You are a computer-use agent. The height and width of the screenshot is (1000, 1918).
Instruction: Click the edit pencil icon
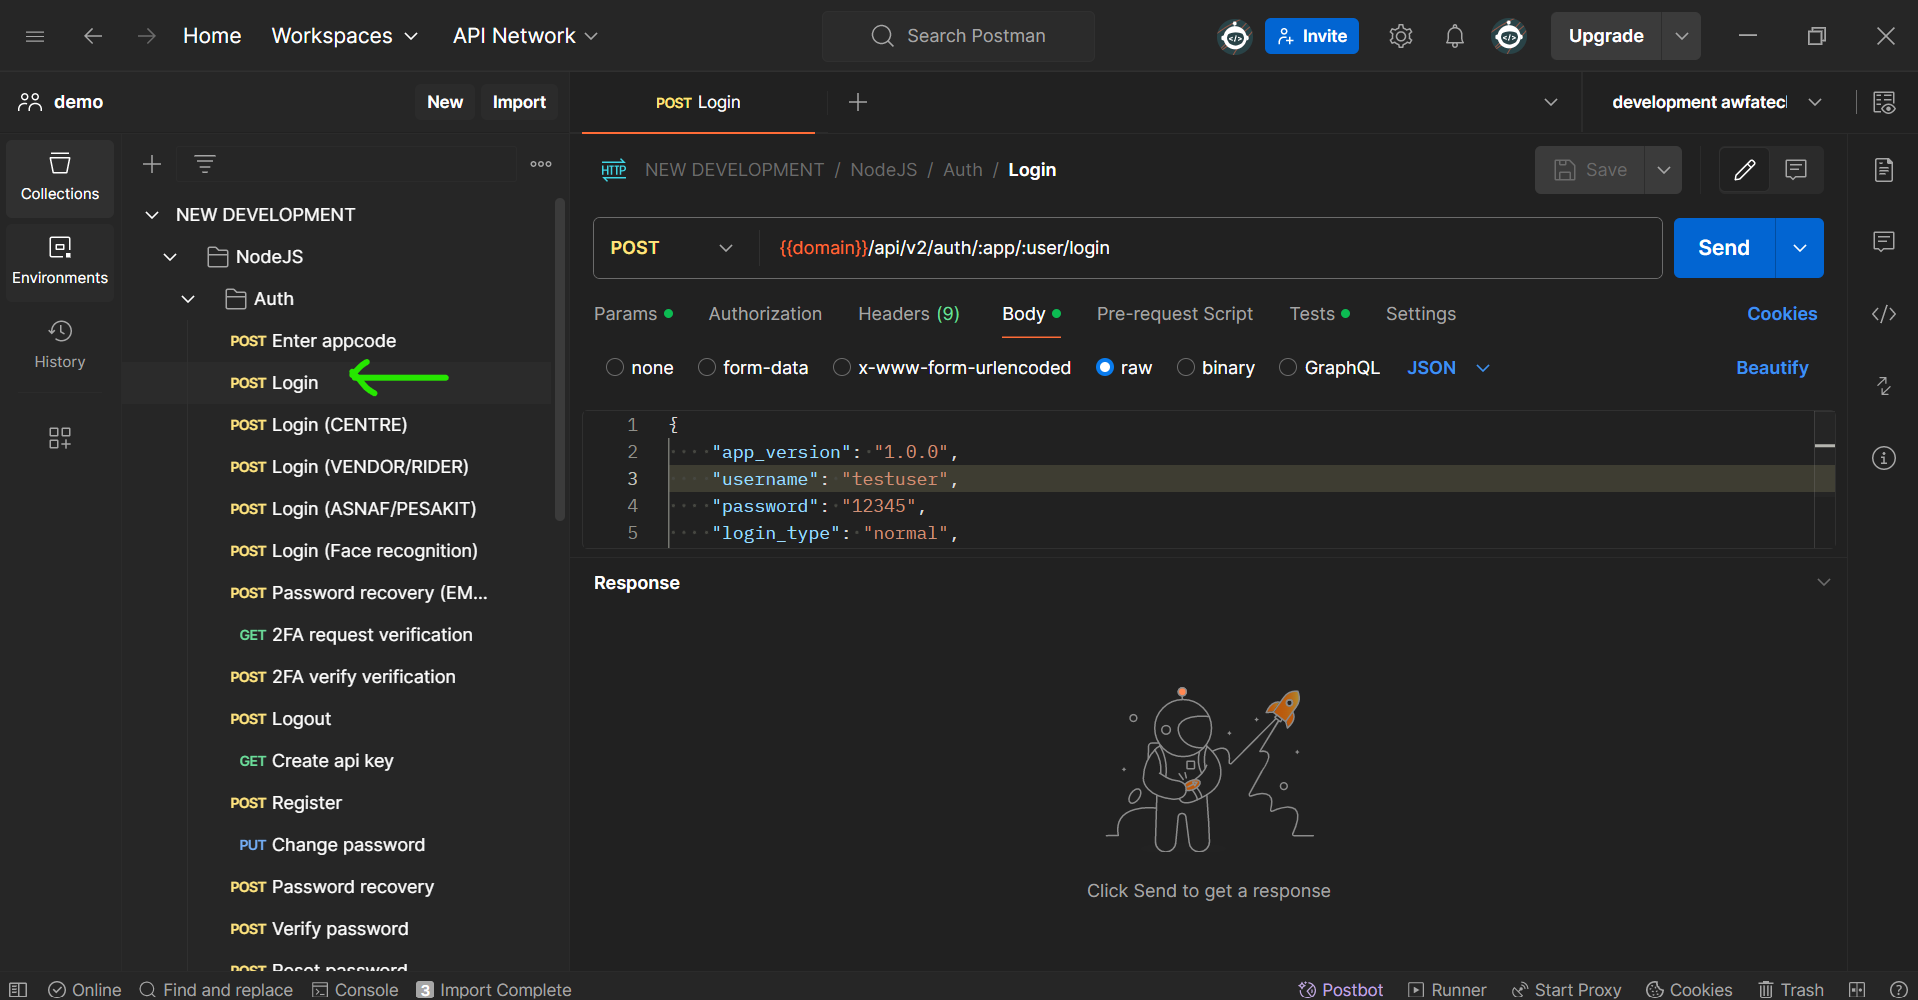coord(1744,170)
